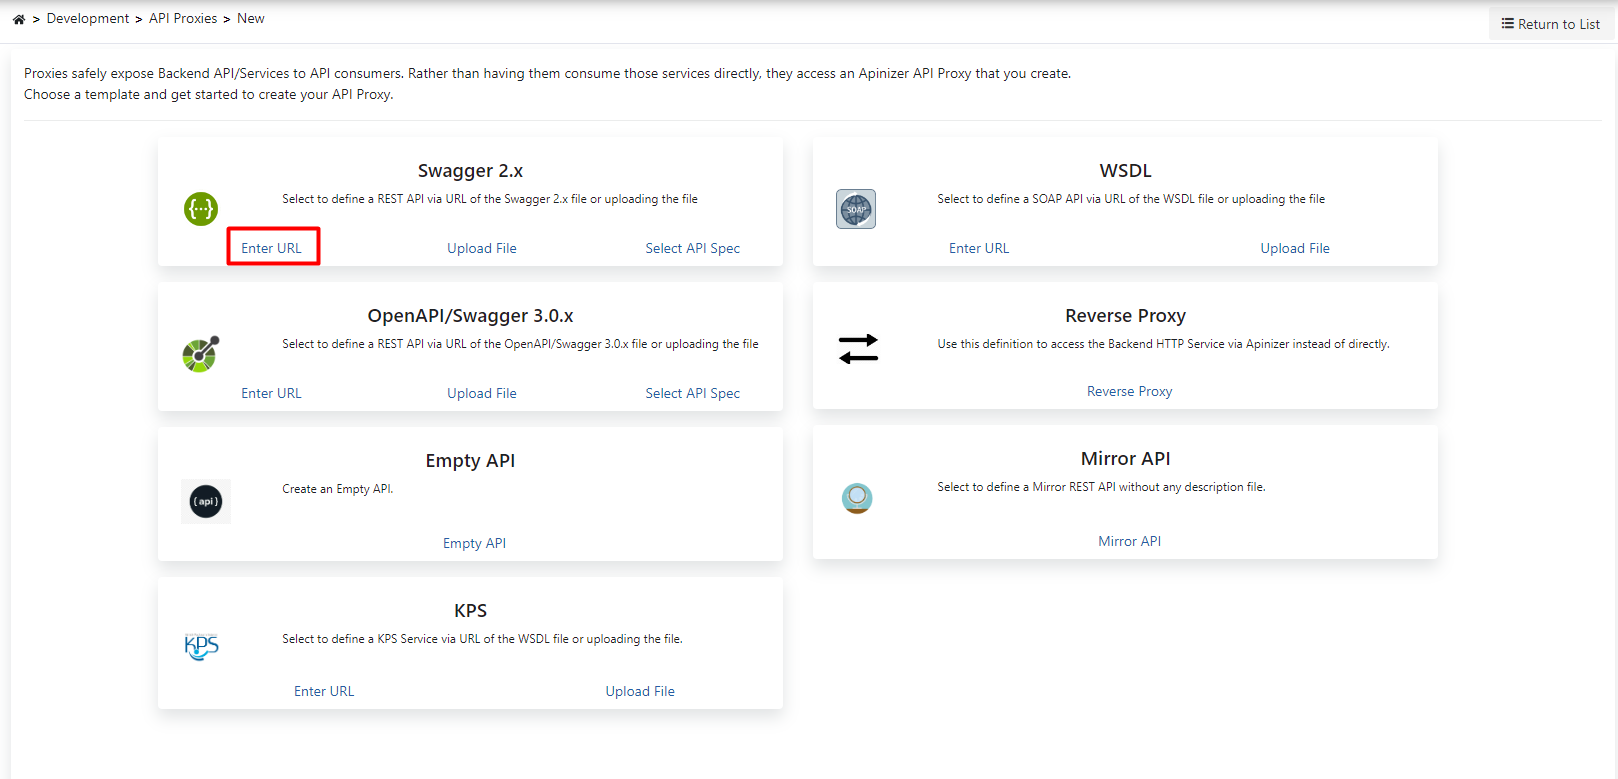This screenshot has width=1618, height=779.
Task: Click the WSDL SOAP globe icon
Action: [x=856, y=209]
